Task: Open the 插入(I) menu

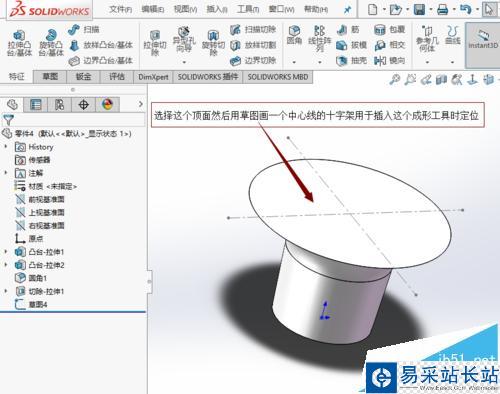Action: click(217, 10)
